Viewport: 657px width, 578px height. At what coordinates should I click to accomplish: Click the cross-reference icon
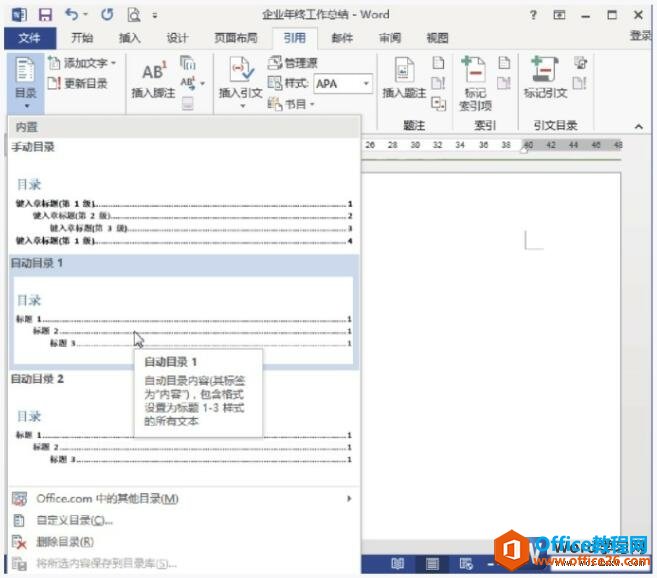[438, 103]
